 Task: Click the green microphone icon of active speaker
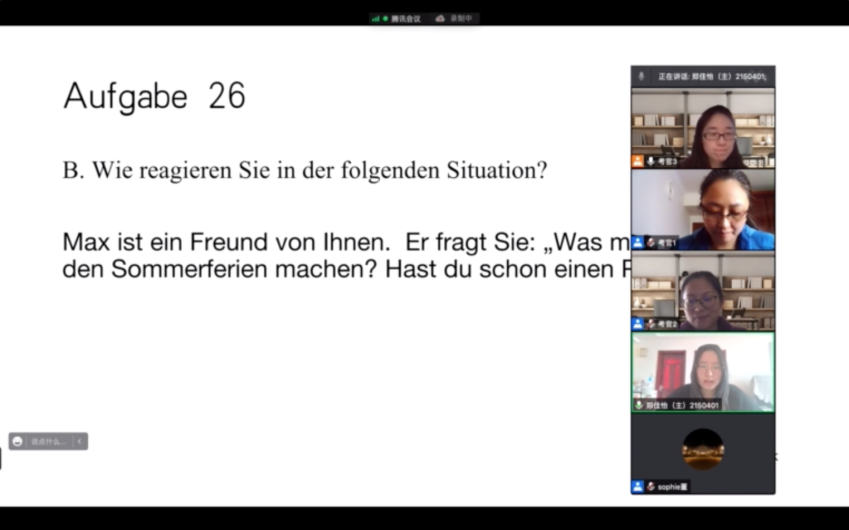[639, 405]
